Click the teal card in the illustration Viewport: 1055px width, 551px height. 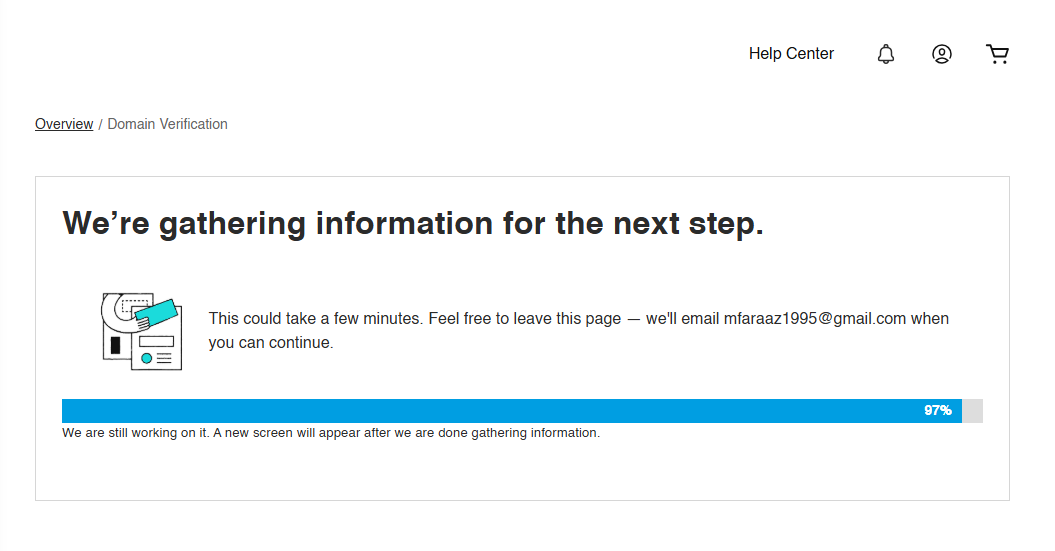[x=156, y=314]
